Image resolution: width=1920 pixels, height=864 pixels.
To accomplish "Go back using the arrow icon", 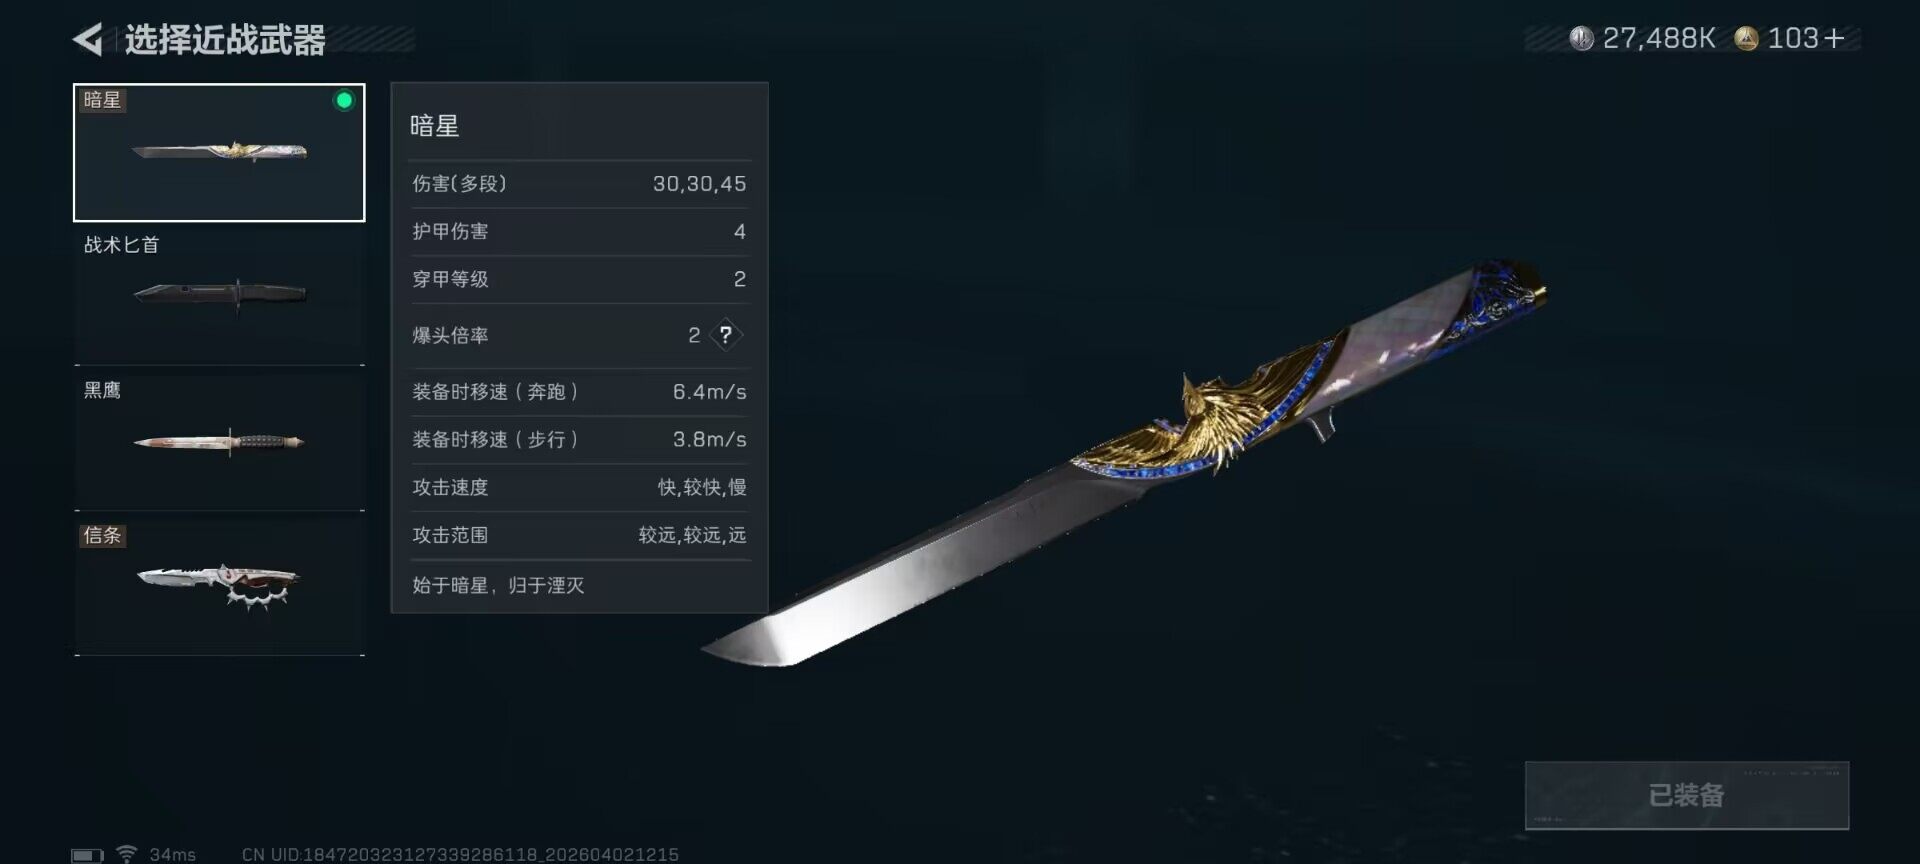I will tap(88, 40).
